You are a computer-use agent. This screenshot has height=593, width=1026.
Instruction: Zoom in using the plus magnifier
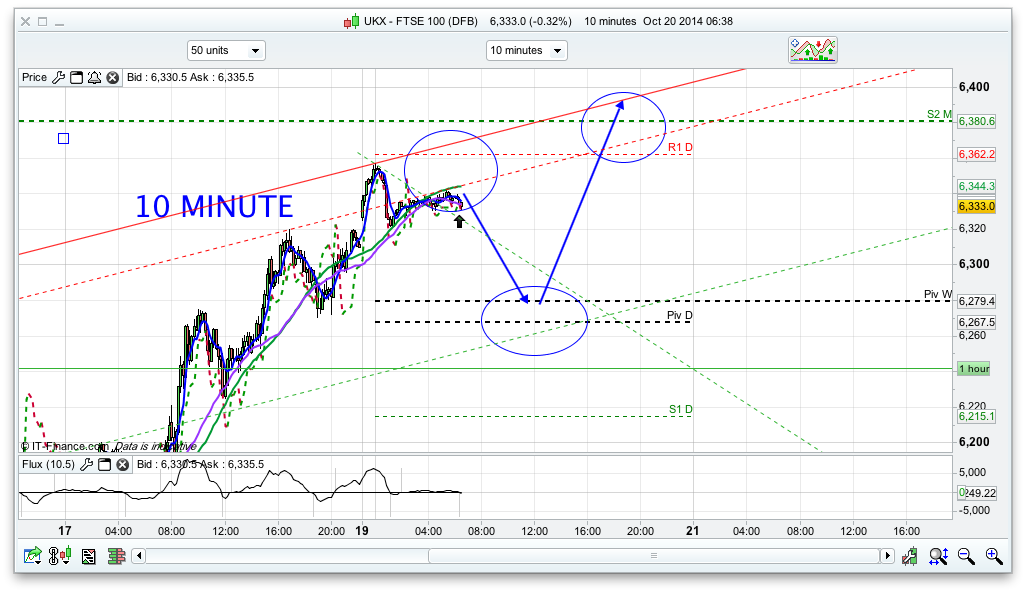tap(995, 556)
